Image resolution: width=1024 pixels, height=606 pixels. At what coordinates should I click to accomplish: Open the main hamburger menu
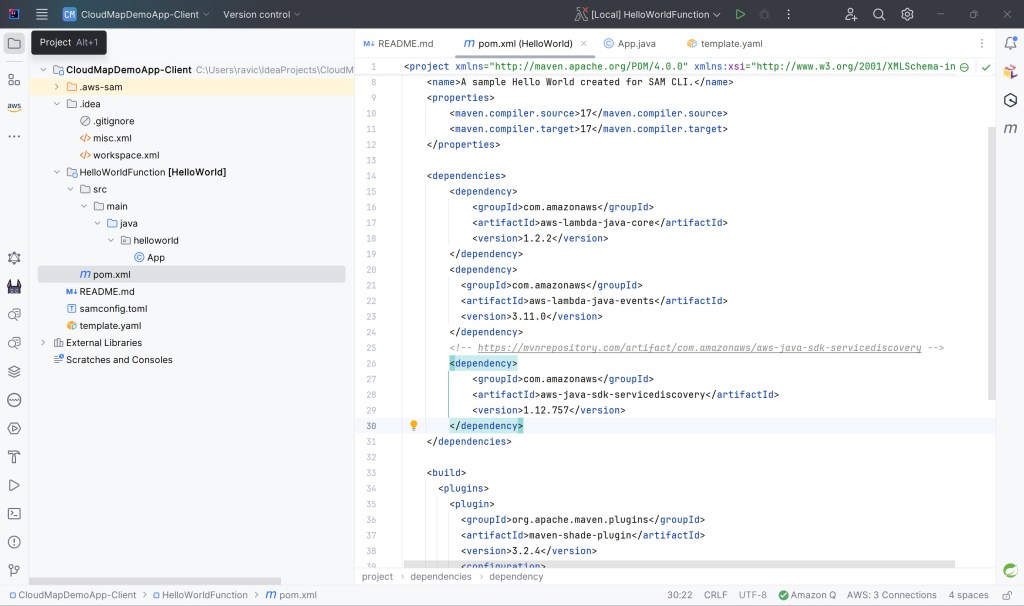tap(41, 15)
